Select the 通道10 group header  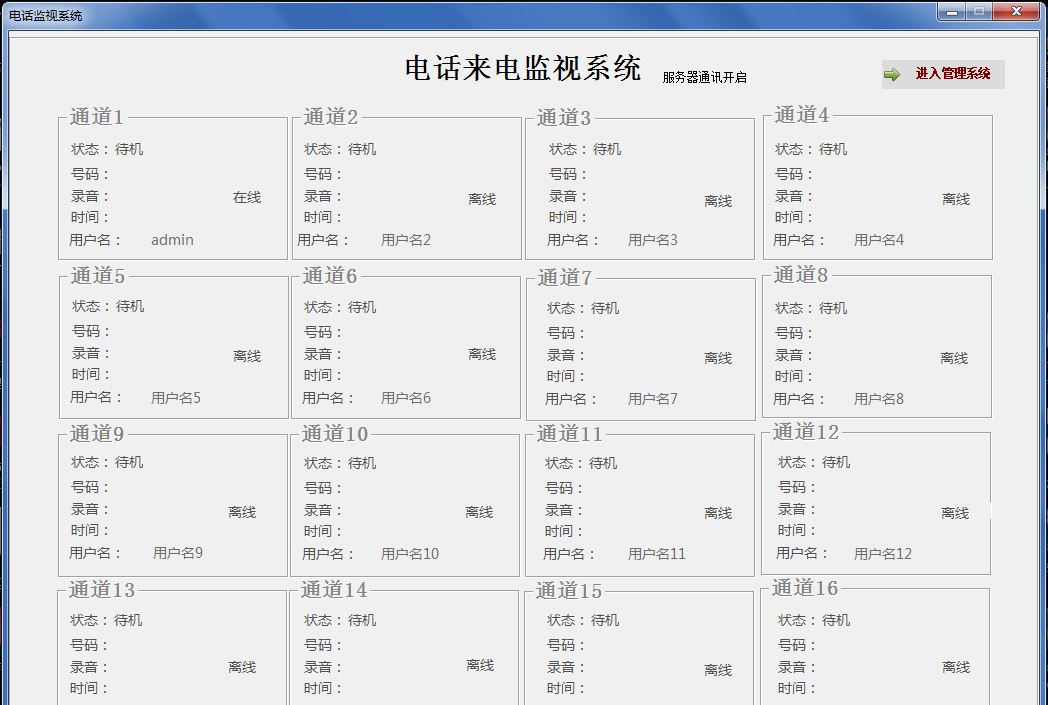(335, 433)
